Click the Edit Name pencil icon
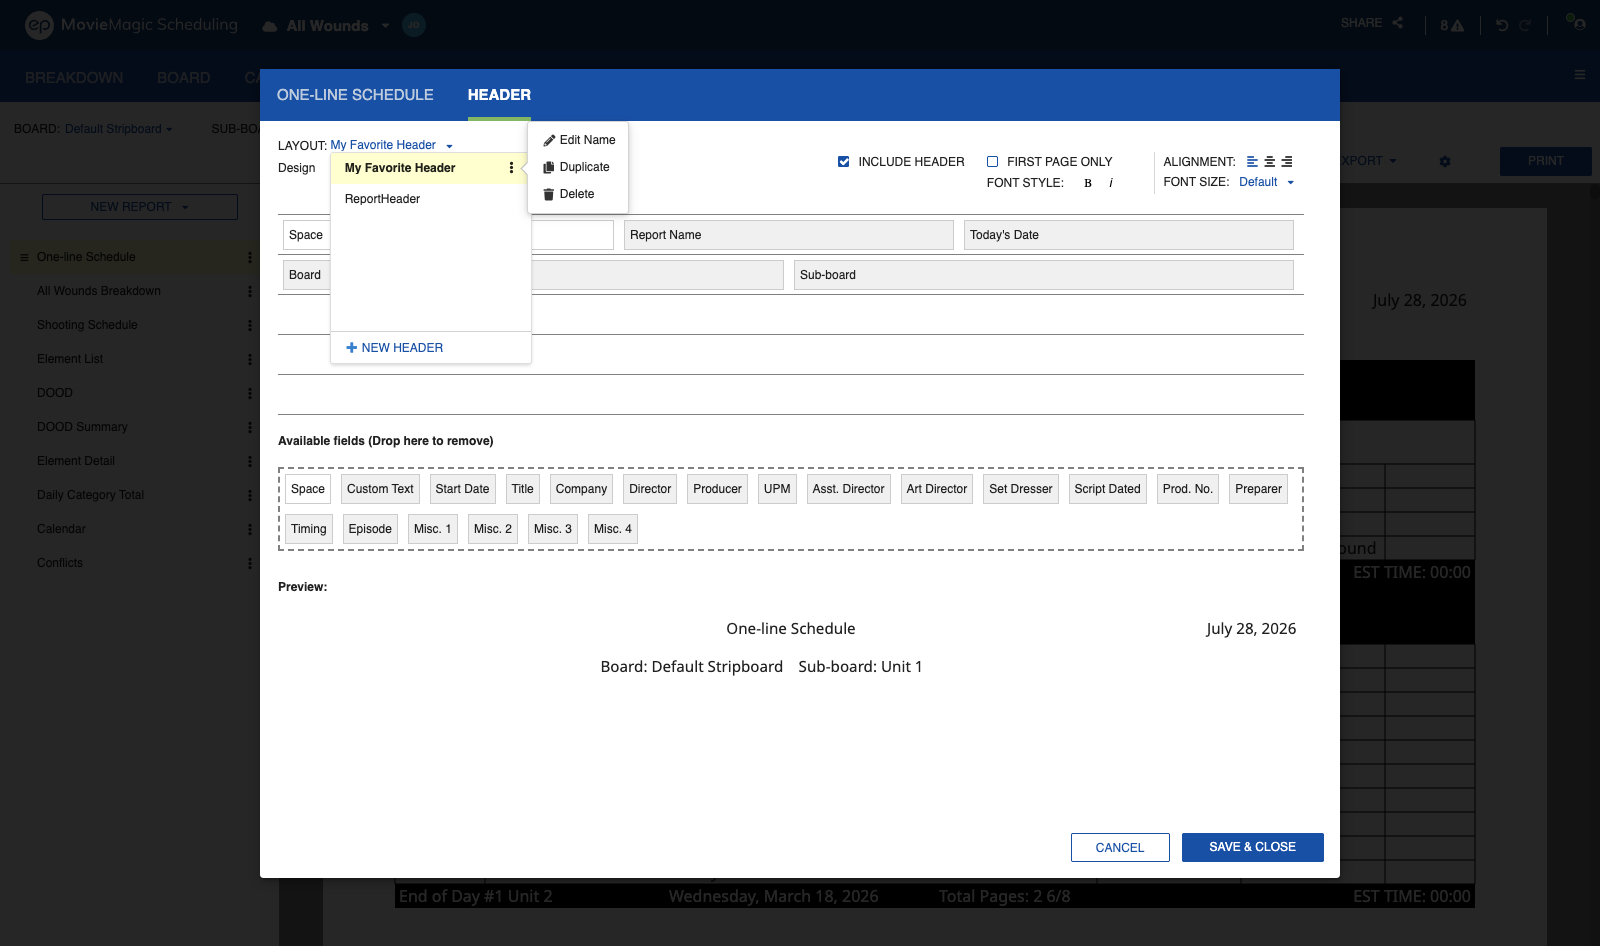The image size is (1600, 946). (549, 140)
